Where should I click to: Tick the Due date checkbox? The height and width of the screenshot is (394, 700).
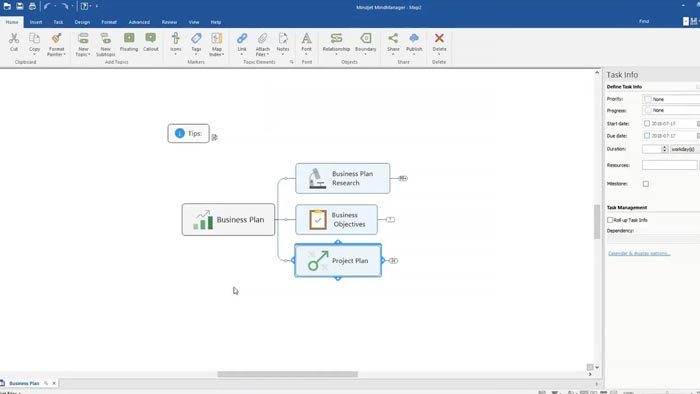(x=647, y=135)
